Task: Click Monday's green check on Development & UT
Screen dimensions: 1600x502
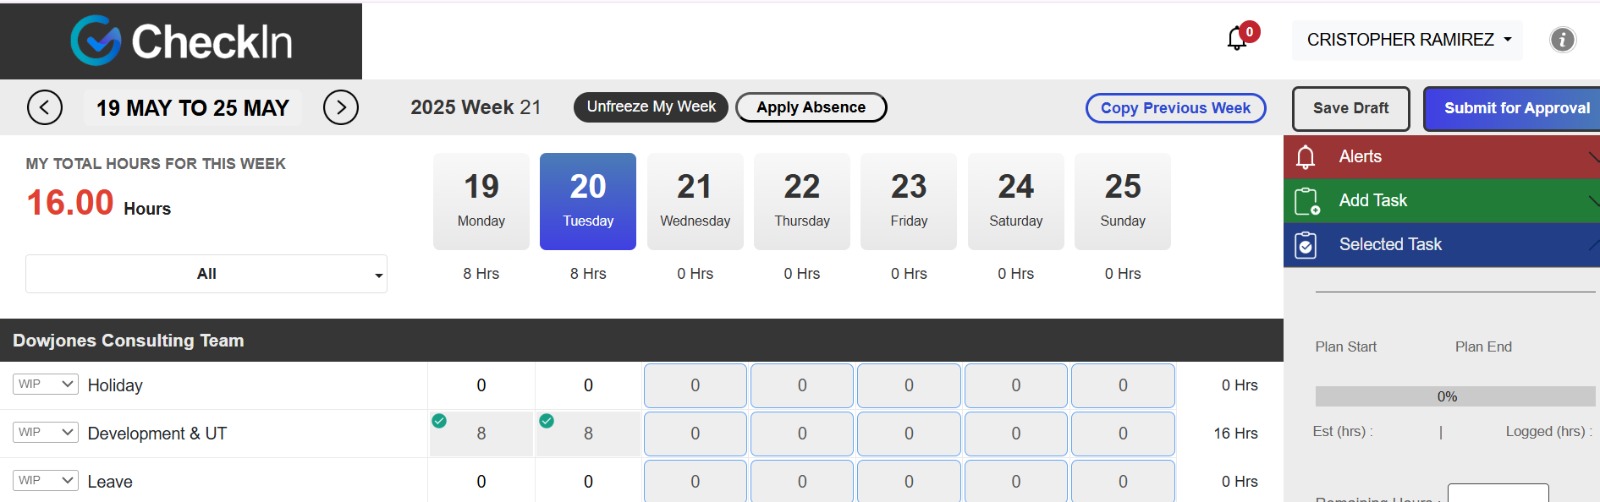Action: (439, 421)
